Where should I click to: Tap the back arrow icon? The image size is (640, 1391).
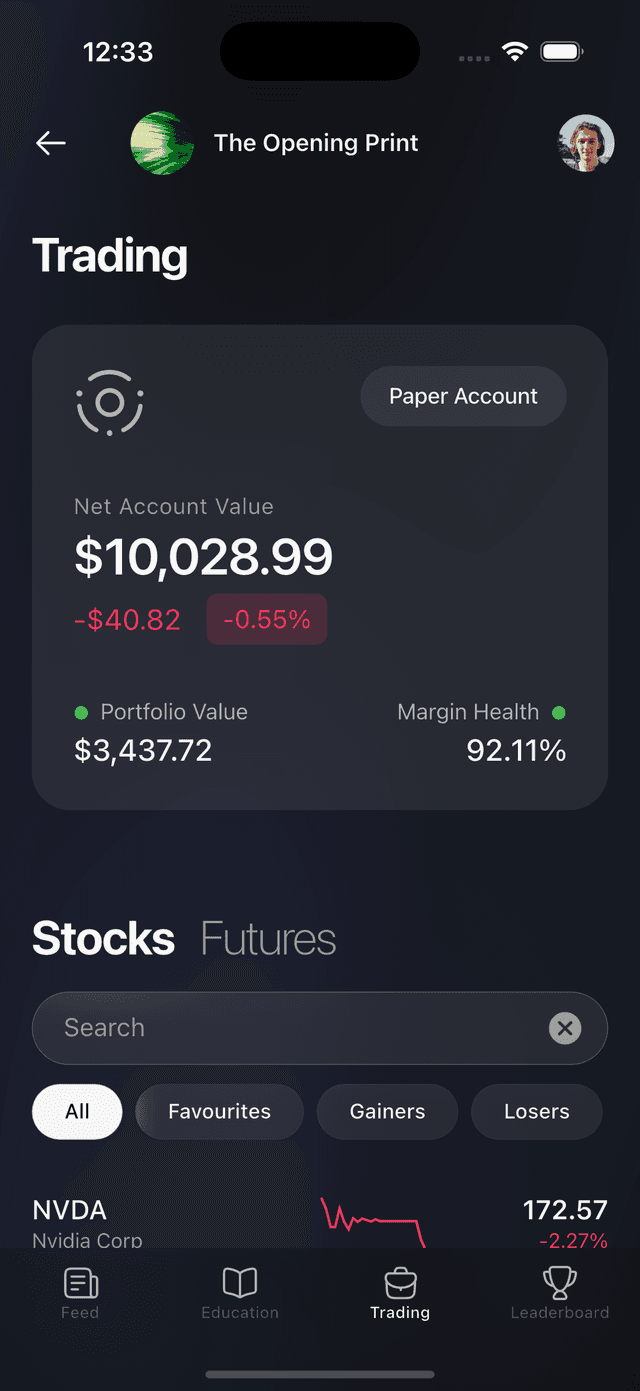pos(51,143)
